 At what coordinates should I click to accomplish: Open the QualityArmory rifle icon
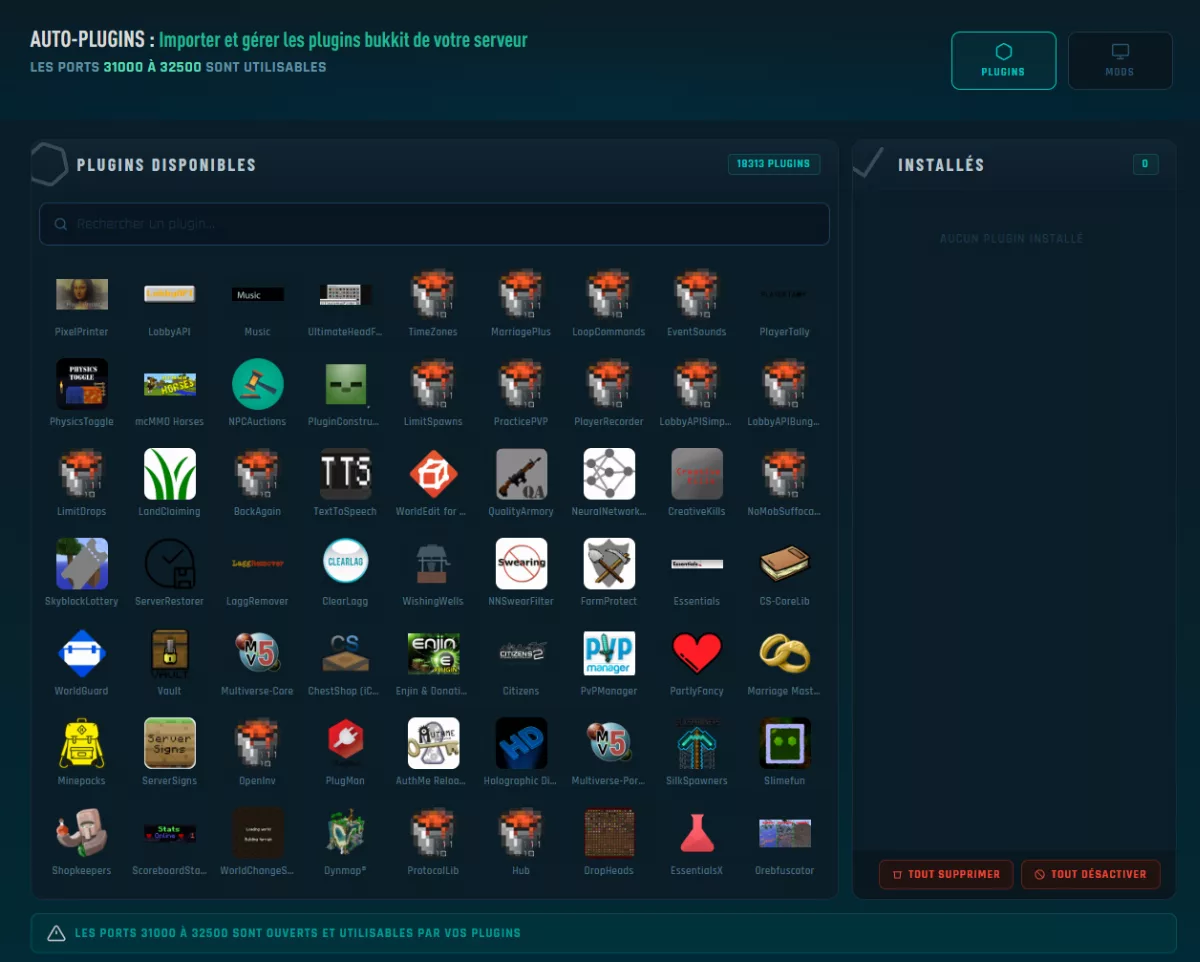coord(522,474)
